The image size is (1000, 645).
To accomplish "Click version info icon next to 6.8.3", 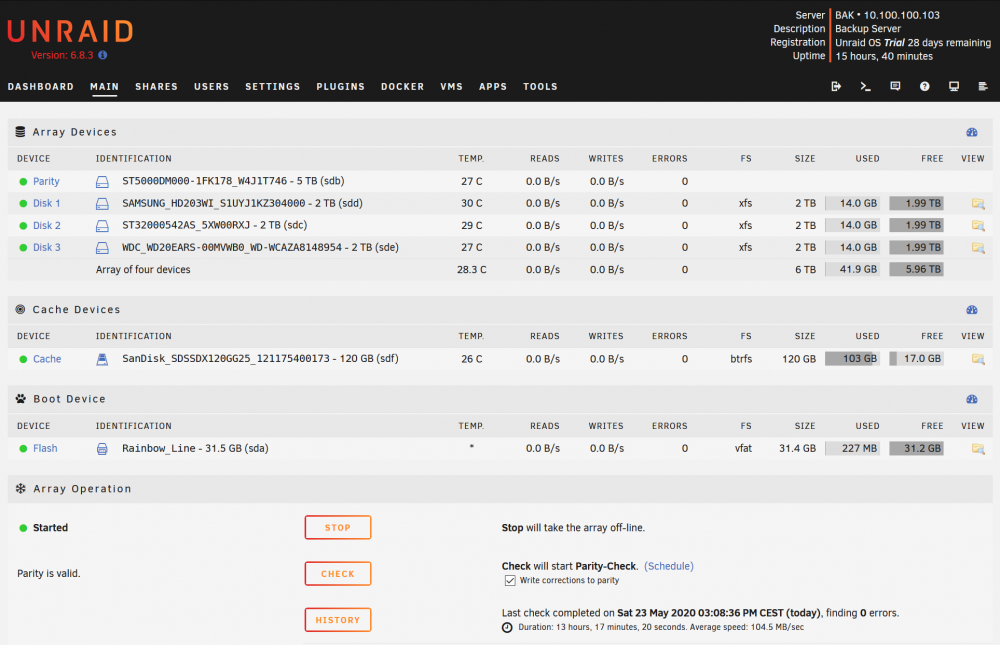I will click(103, 55).
